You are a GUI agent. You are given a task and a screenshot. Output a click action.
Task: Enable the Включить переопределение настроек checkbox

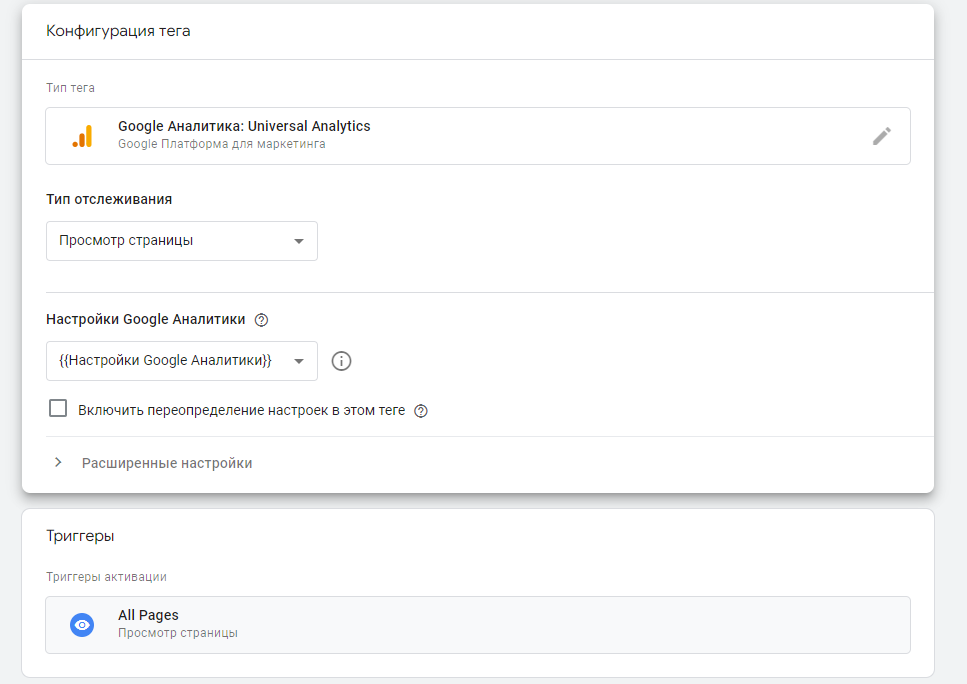[58, 409]
